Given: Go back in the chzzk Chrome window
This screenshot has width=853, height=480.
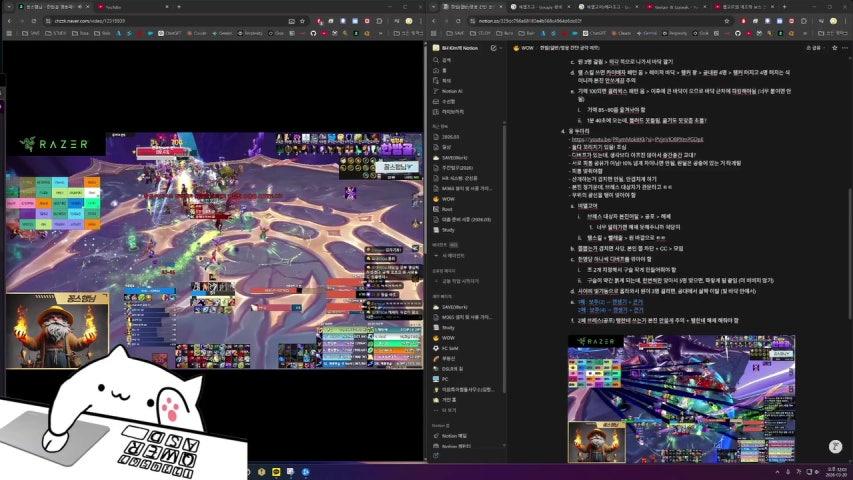Looking at the screenshot, I should pyautogui.click(x=9, y=21).
